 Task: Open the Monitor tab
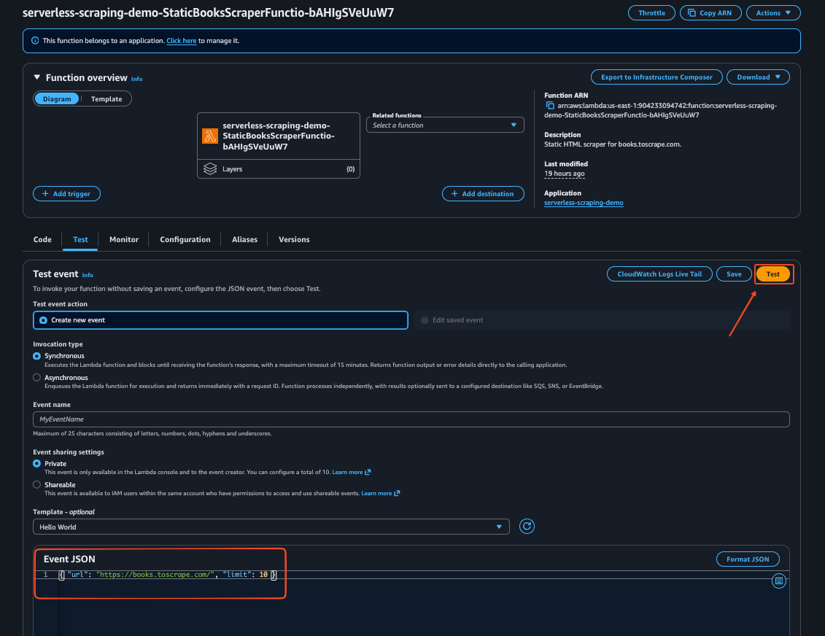pos(124,239)
